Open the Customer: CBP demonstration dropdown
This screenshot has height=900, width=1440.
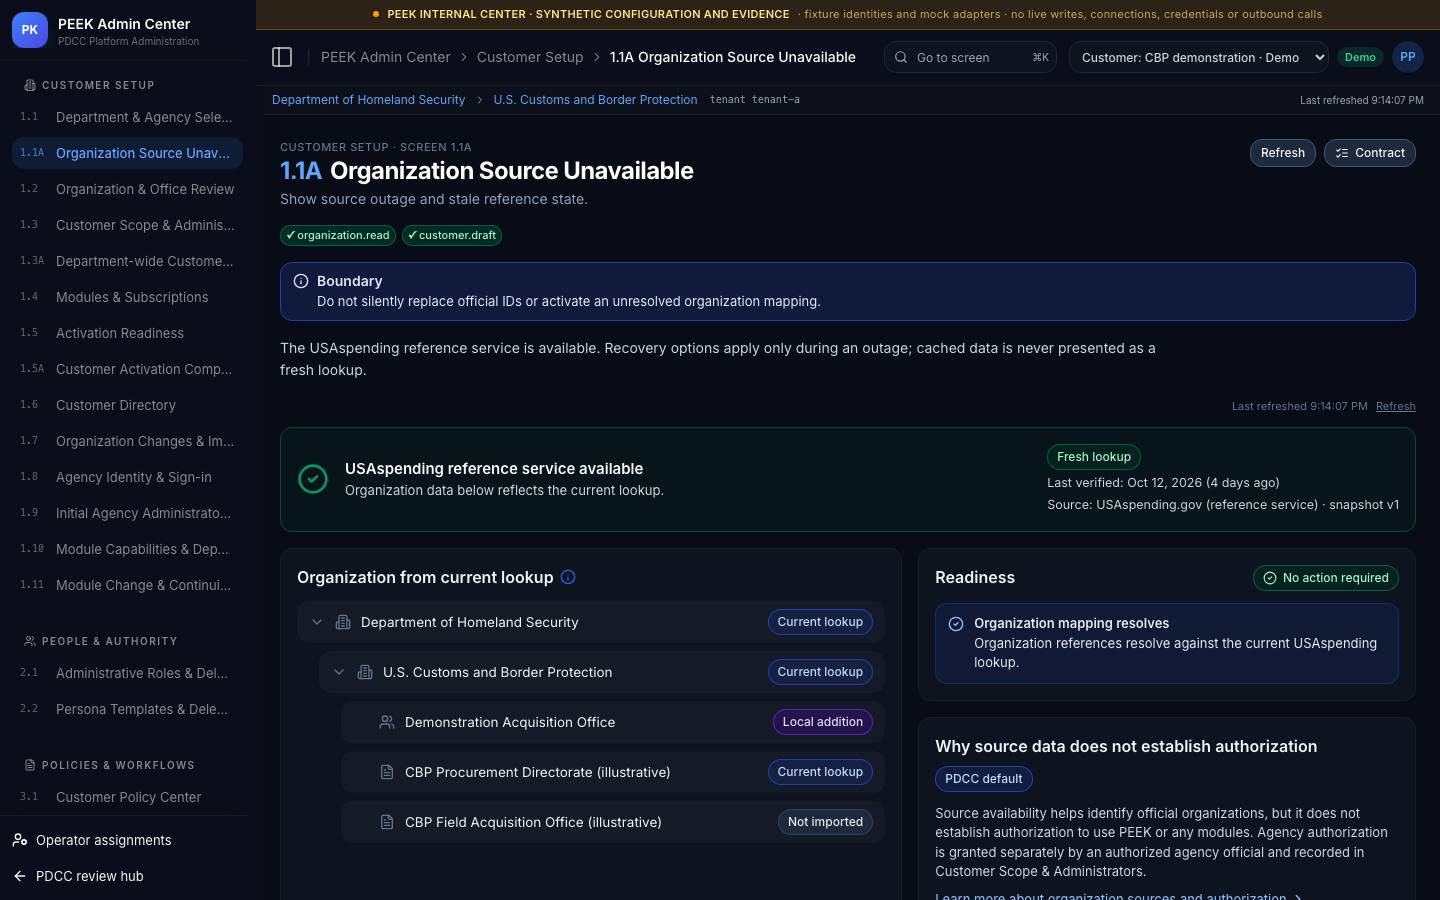tap(1199, 57)
